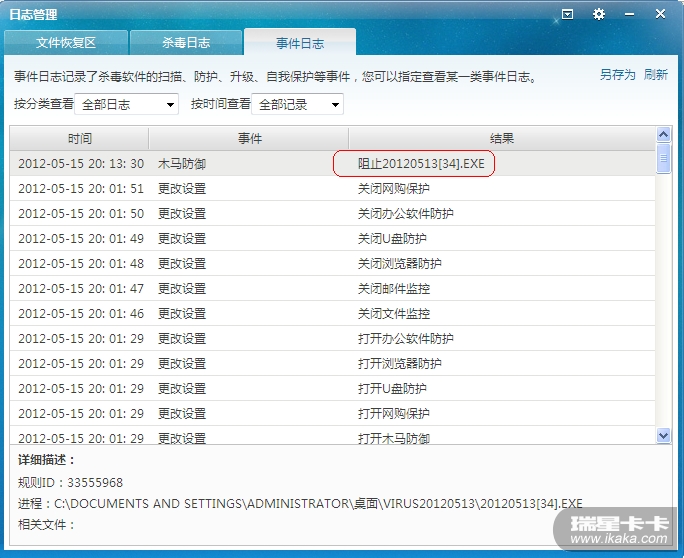This screenshot has width=684, height=558.
Task: Select the row with 关闭办公软件防护
Action: coord(332,213)
